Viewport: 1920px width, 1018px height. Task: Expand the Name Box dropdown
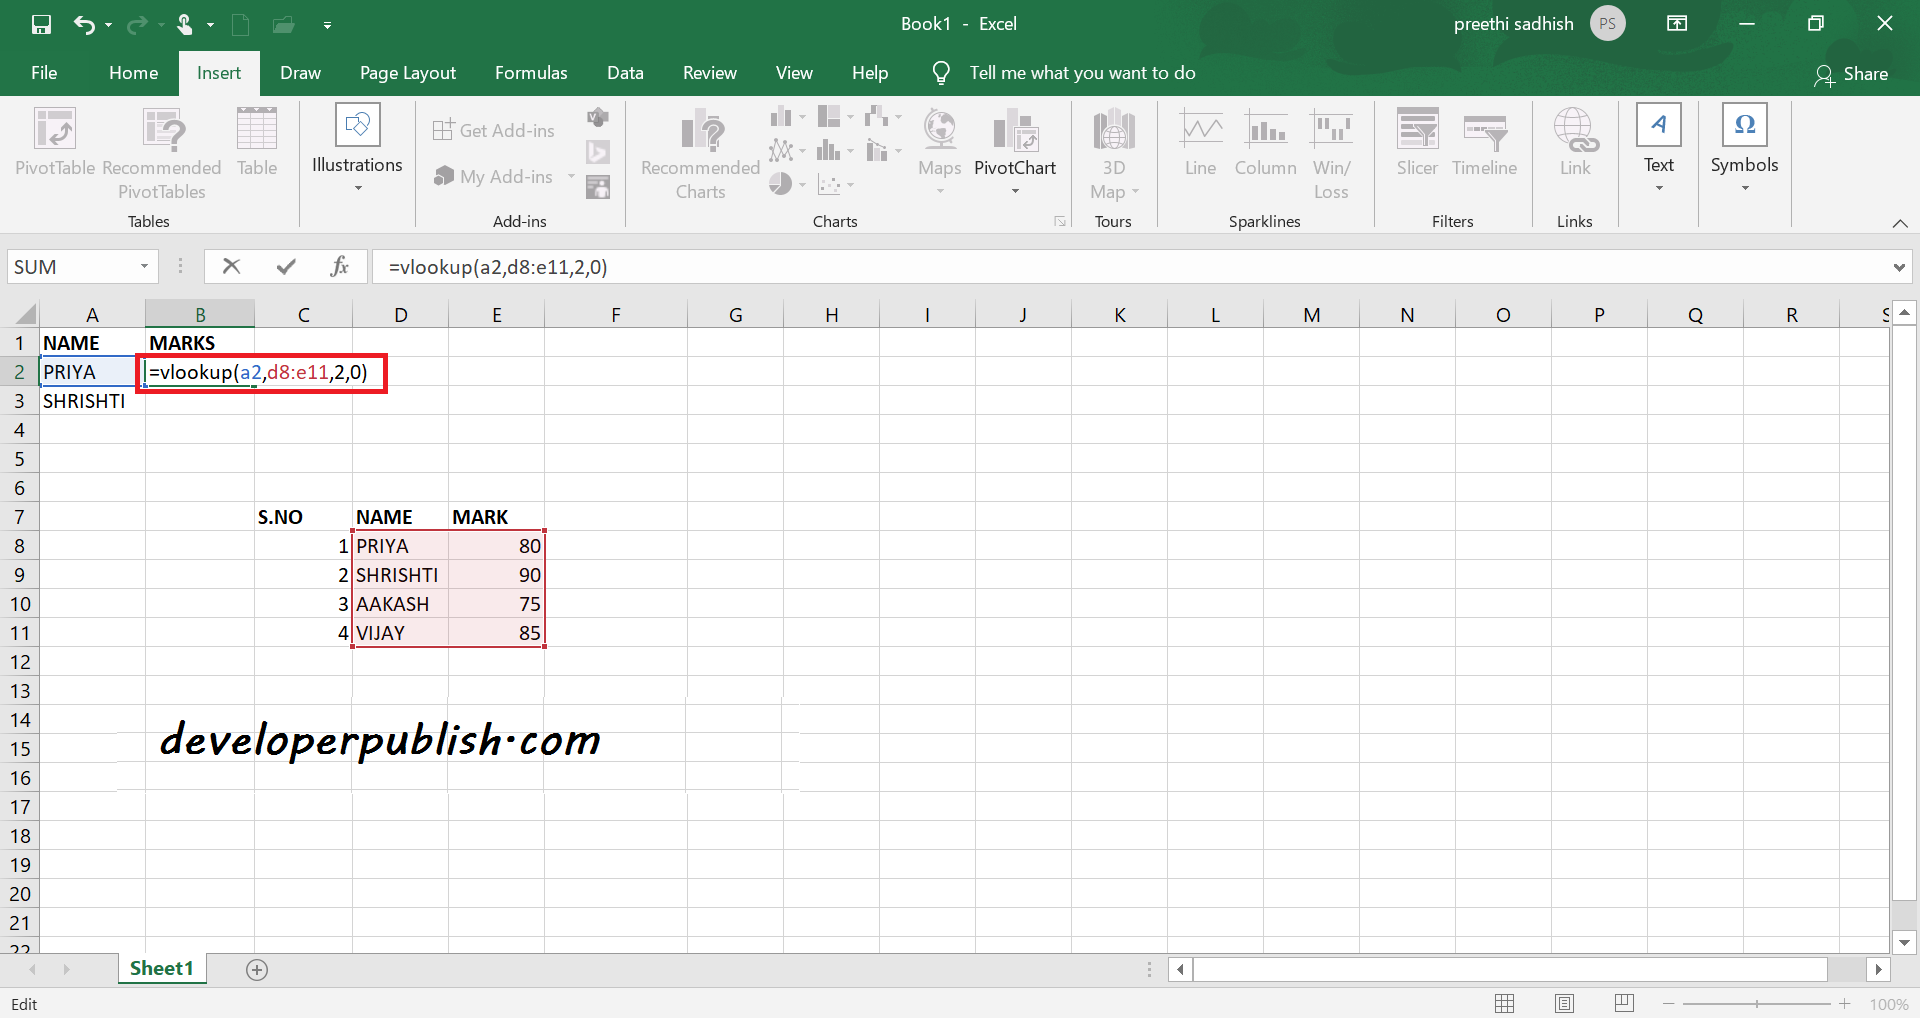pos(144,266)
